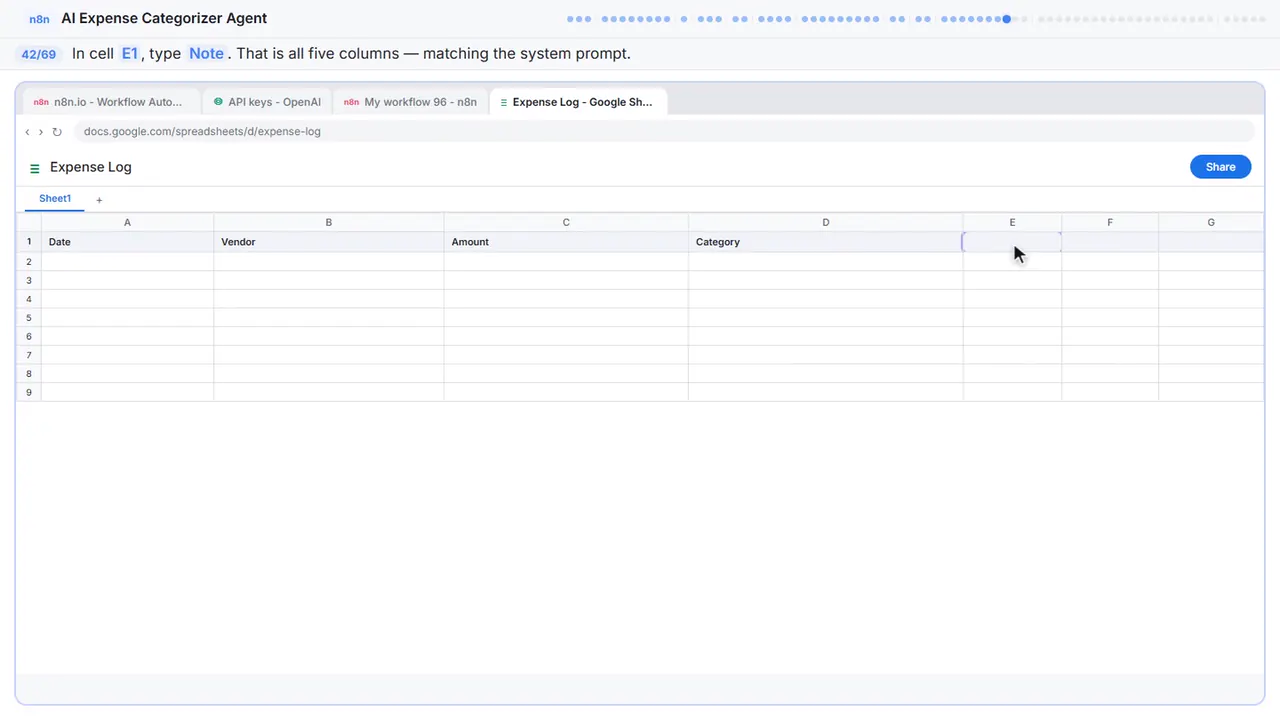Reload the page with the refresh icon
The width and height of the screenshot is (1280, 720).
(57, 132)
